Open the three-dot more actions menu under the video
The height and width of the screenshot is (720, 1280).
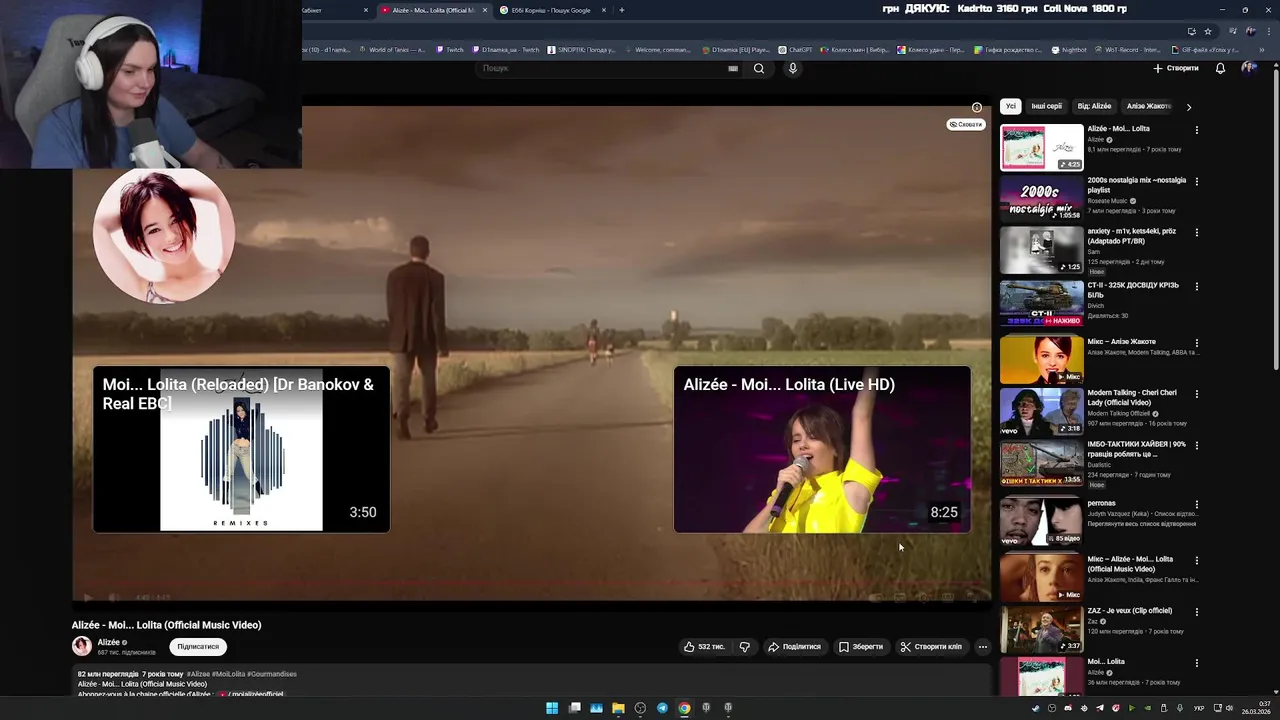982,647
